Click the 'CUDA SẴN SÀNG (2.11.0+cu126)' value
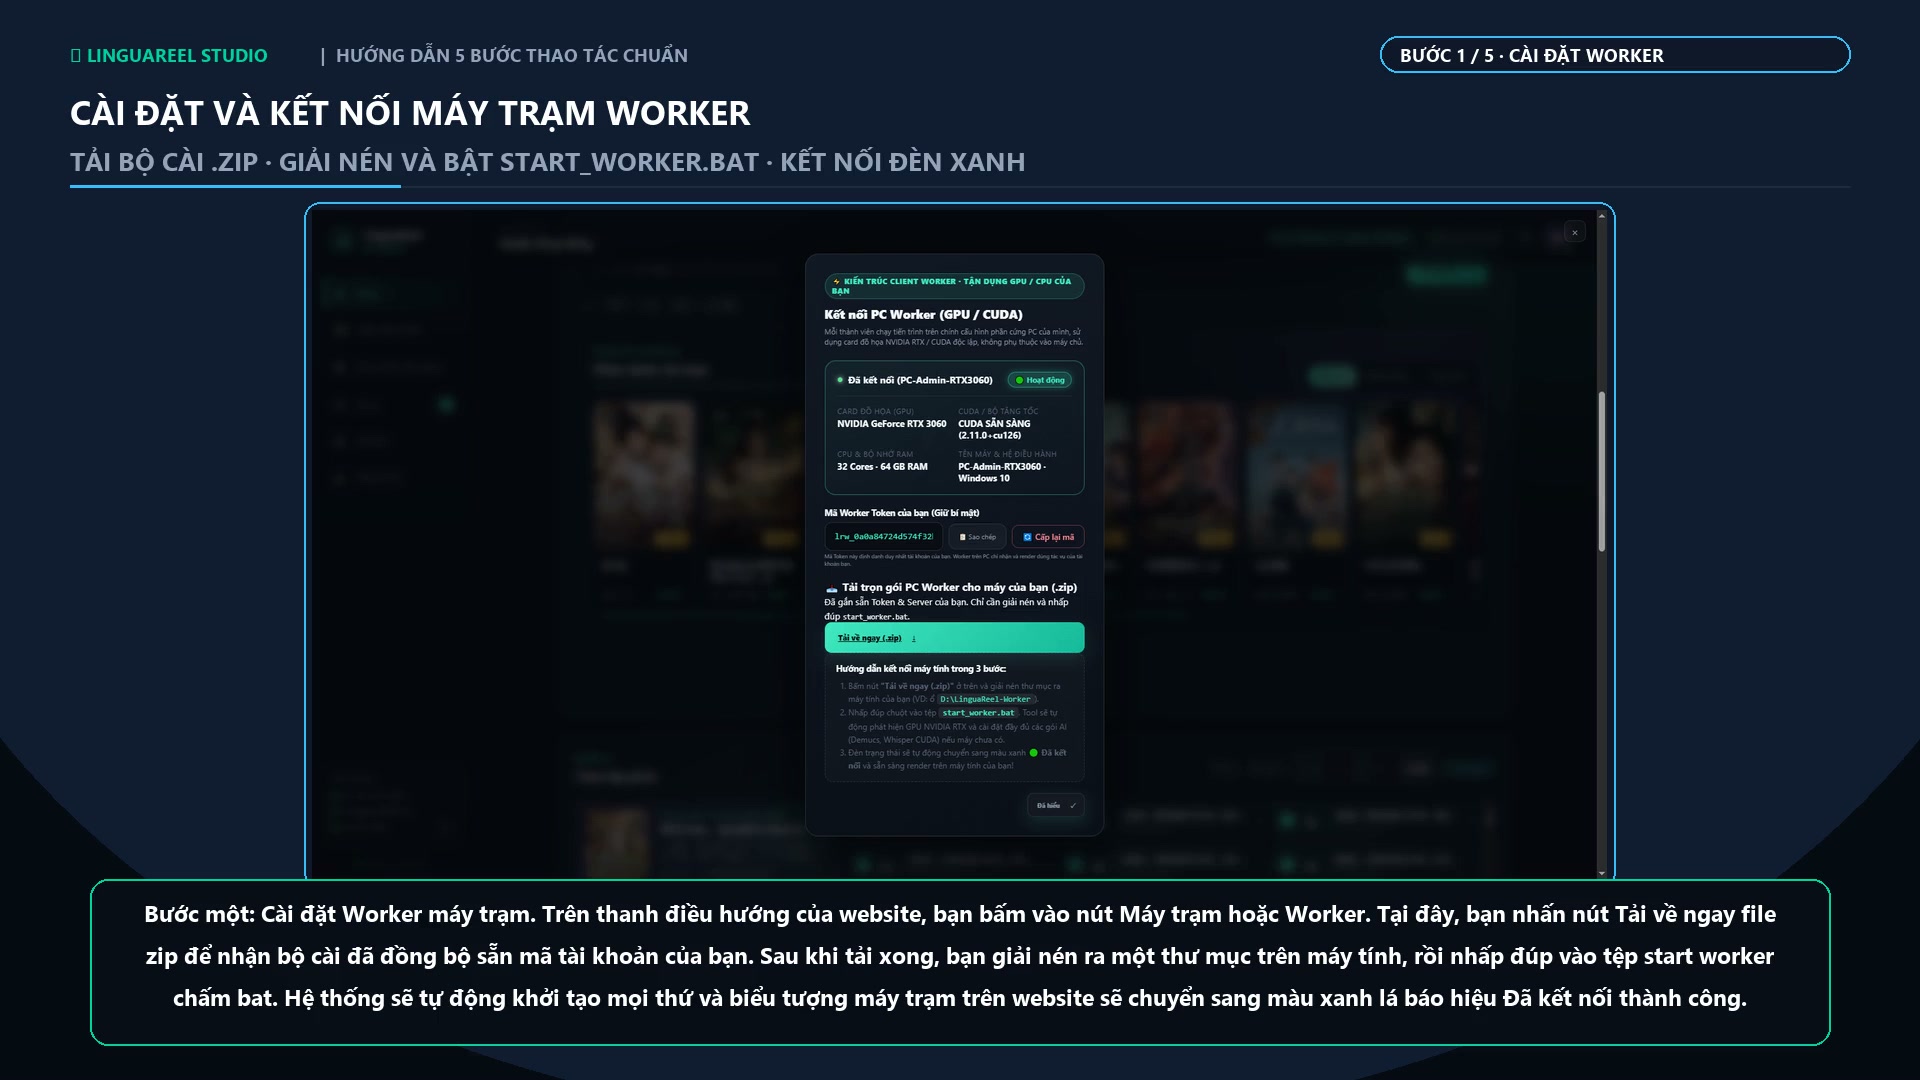The image size is (1920, 1080). [994, 429]
